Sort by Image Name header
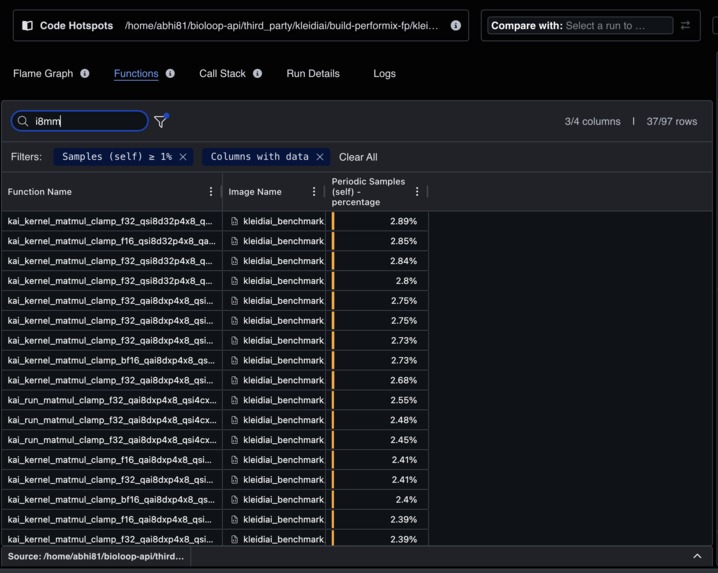 point(255,192)
